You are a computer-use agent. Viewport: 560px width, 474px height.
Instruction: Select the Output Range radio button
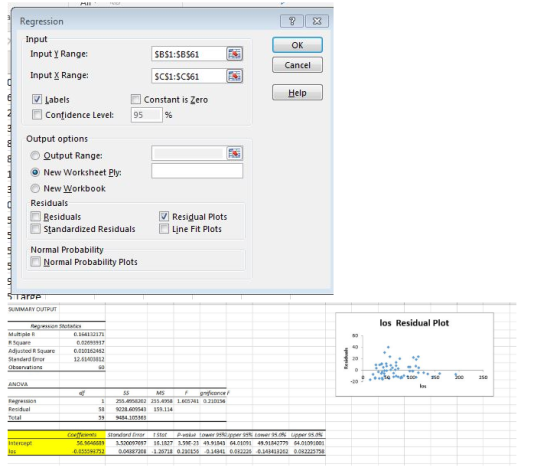click(x=35, y=155)
